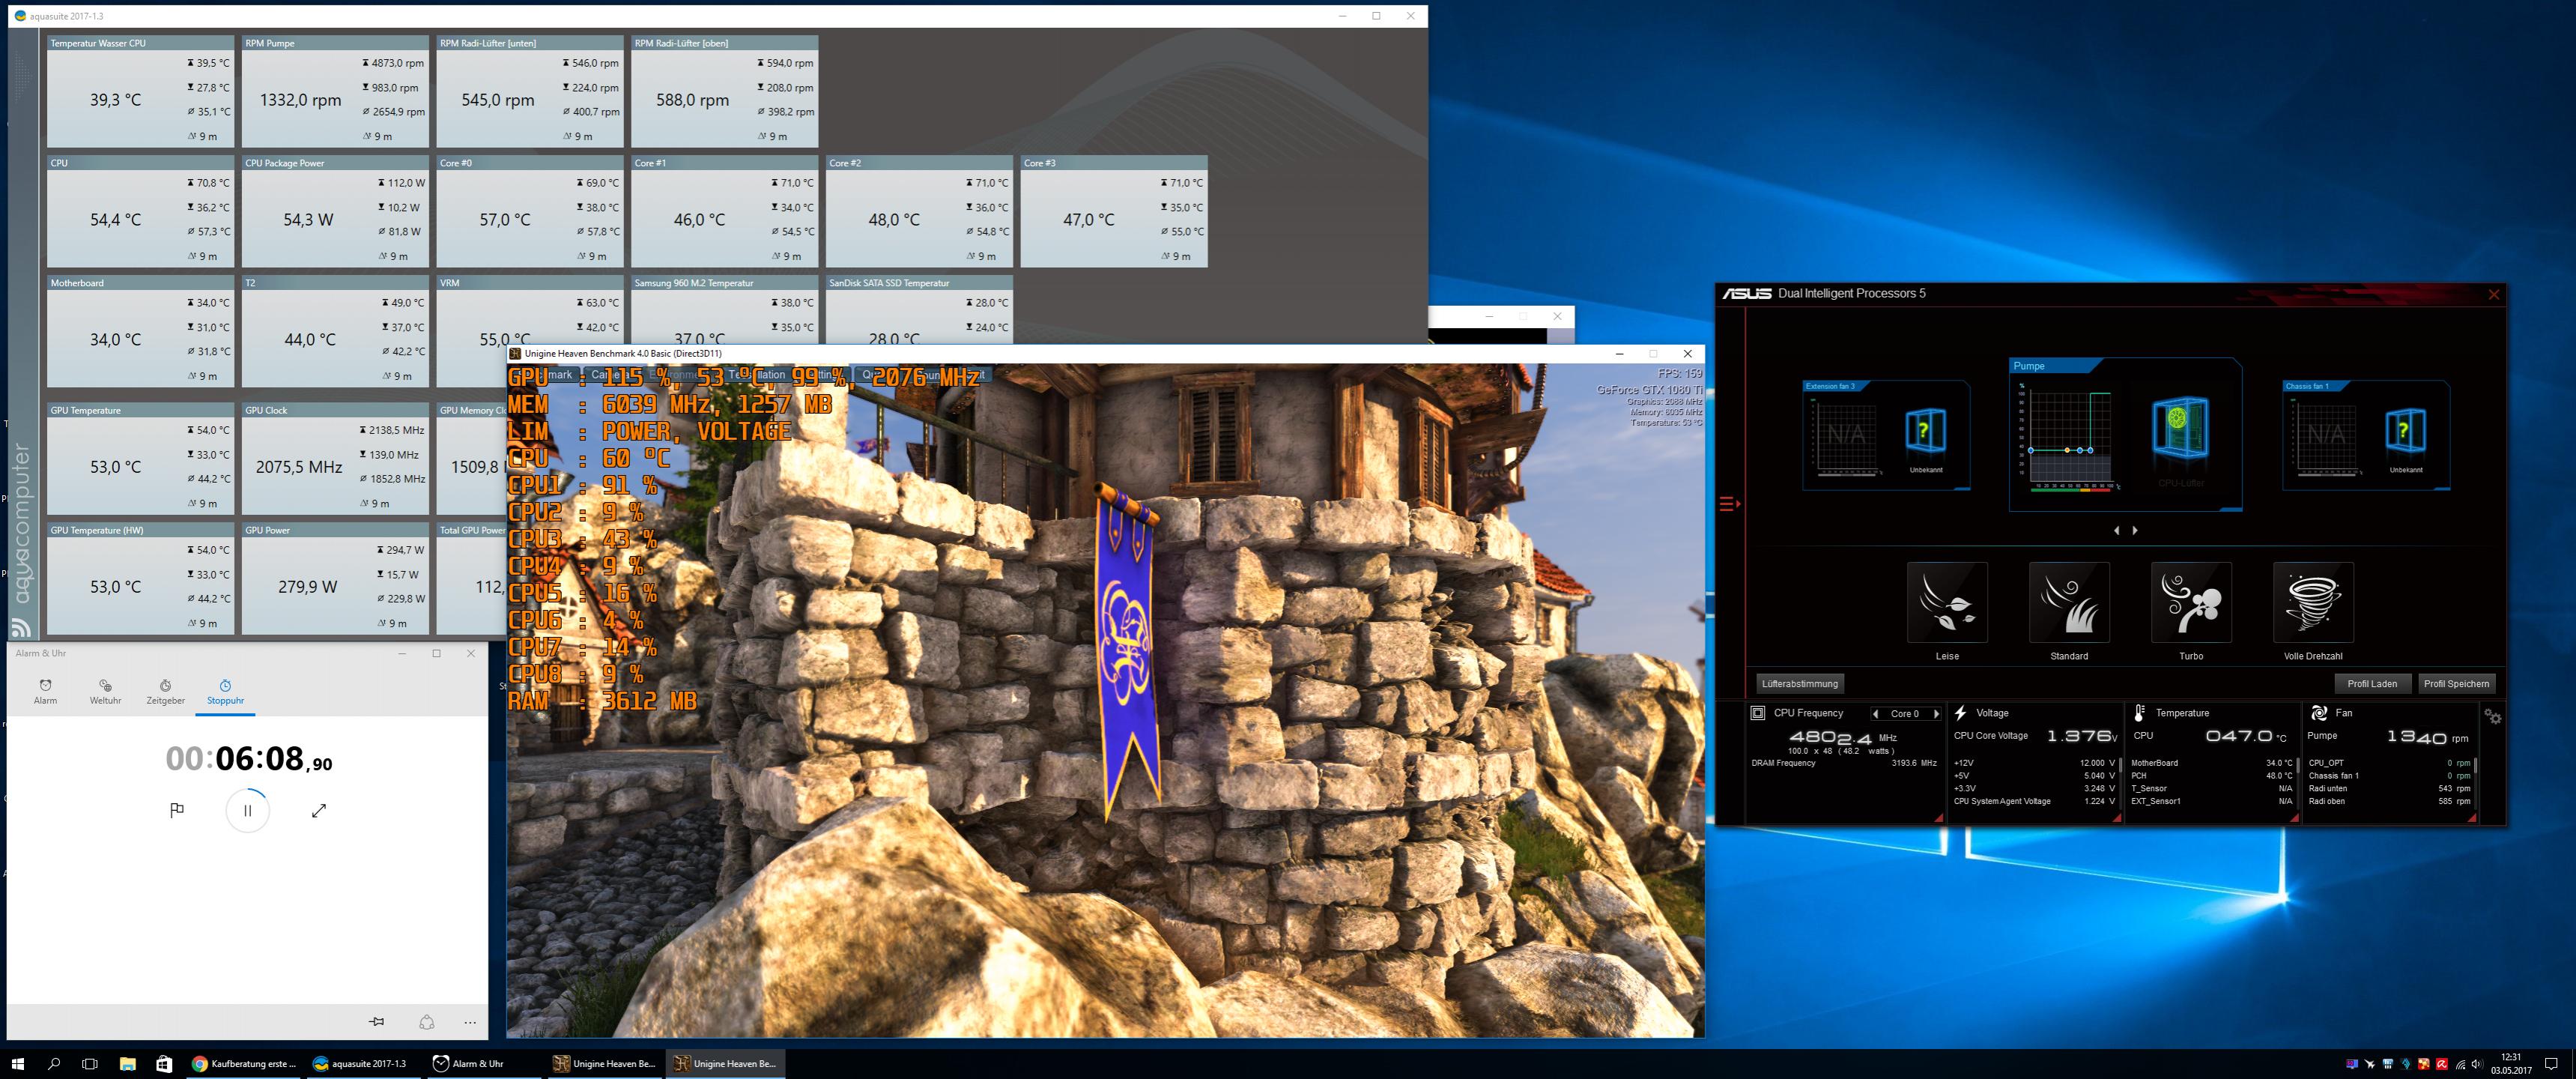This screenshot has height=1079, width=2576.
Task: Choose the Standard fan profile icon
Action: 2068,602
